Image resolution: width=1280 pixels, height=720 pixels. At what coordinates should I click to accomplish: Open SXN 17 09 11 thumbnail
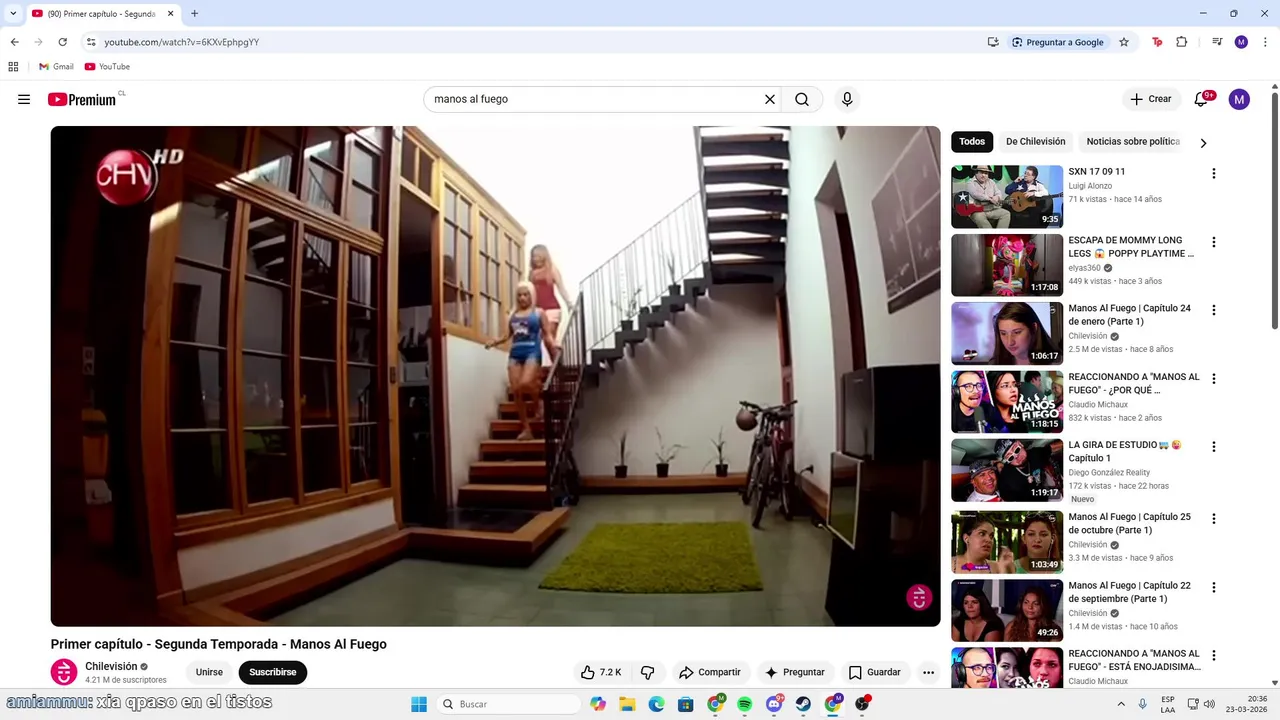coord(1007,197)
